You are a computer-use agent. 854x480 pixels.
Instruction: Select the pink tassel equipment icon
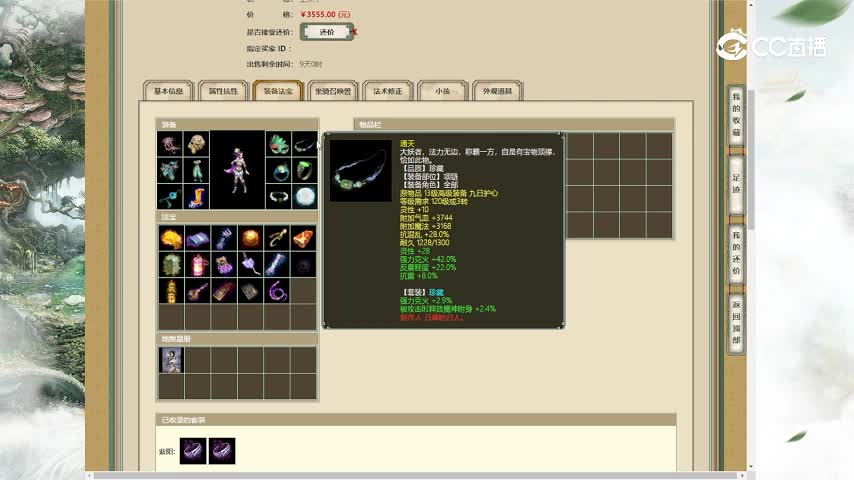coord(170,144)
